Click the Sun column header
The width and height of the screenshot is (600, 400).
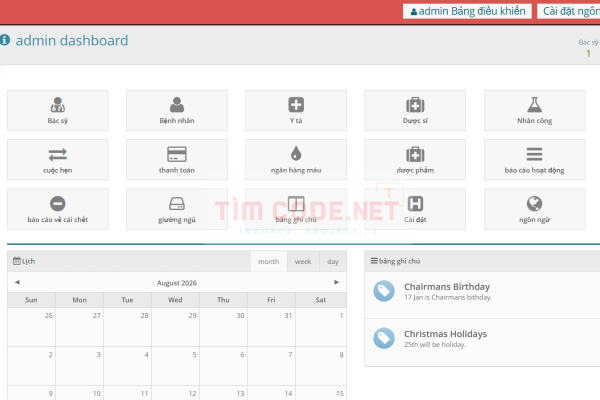[31, 300]
